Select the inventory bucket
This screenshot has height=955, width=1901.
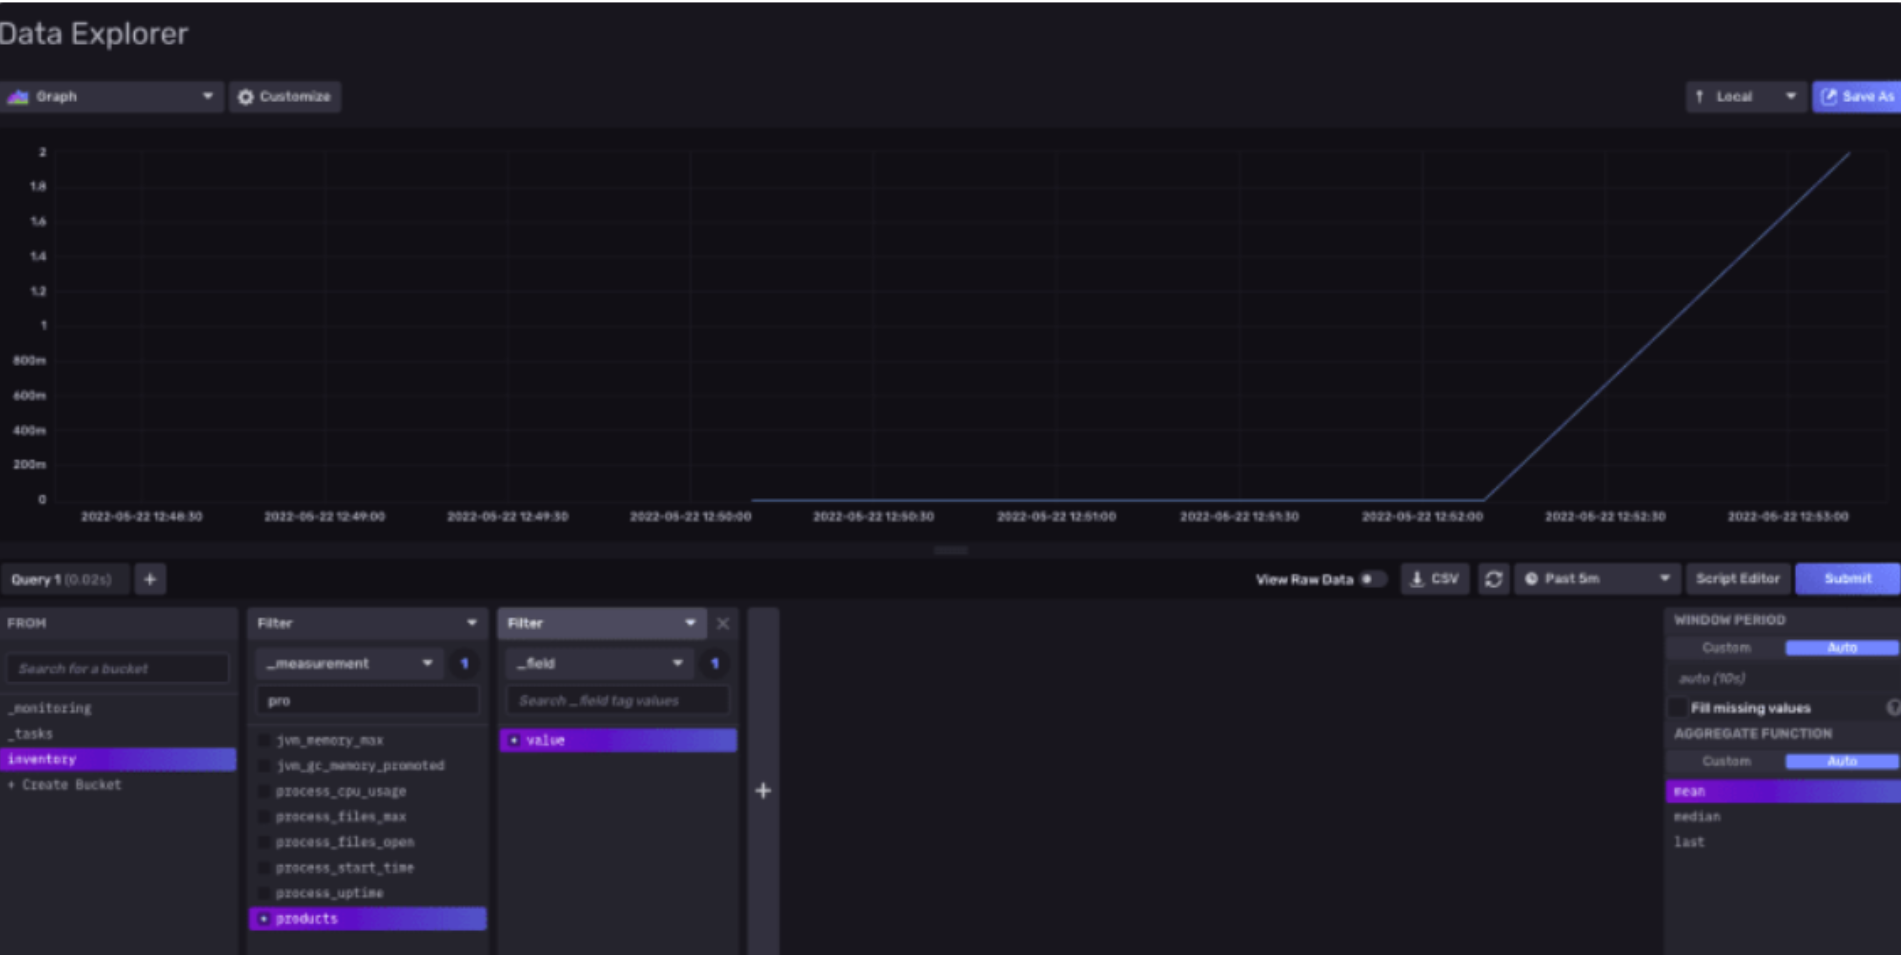tap(118, 759)
